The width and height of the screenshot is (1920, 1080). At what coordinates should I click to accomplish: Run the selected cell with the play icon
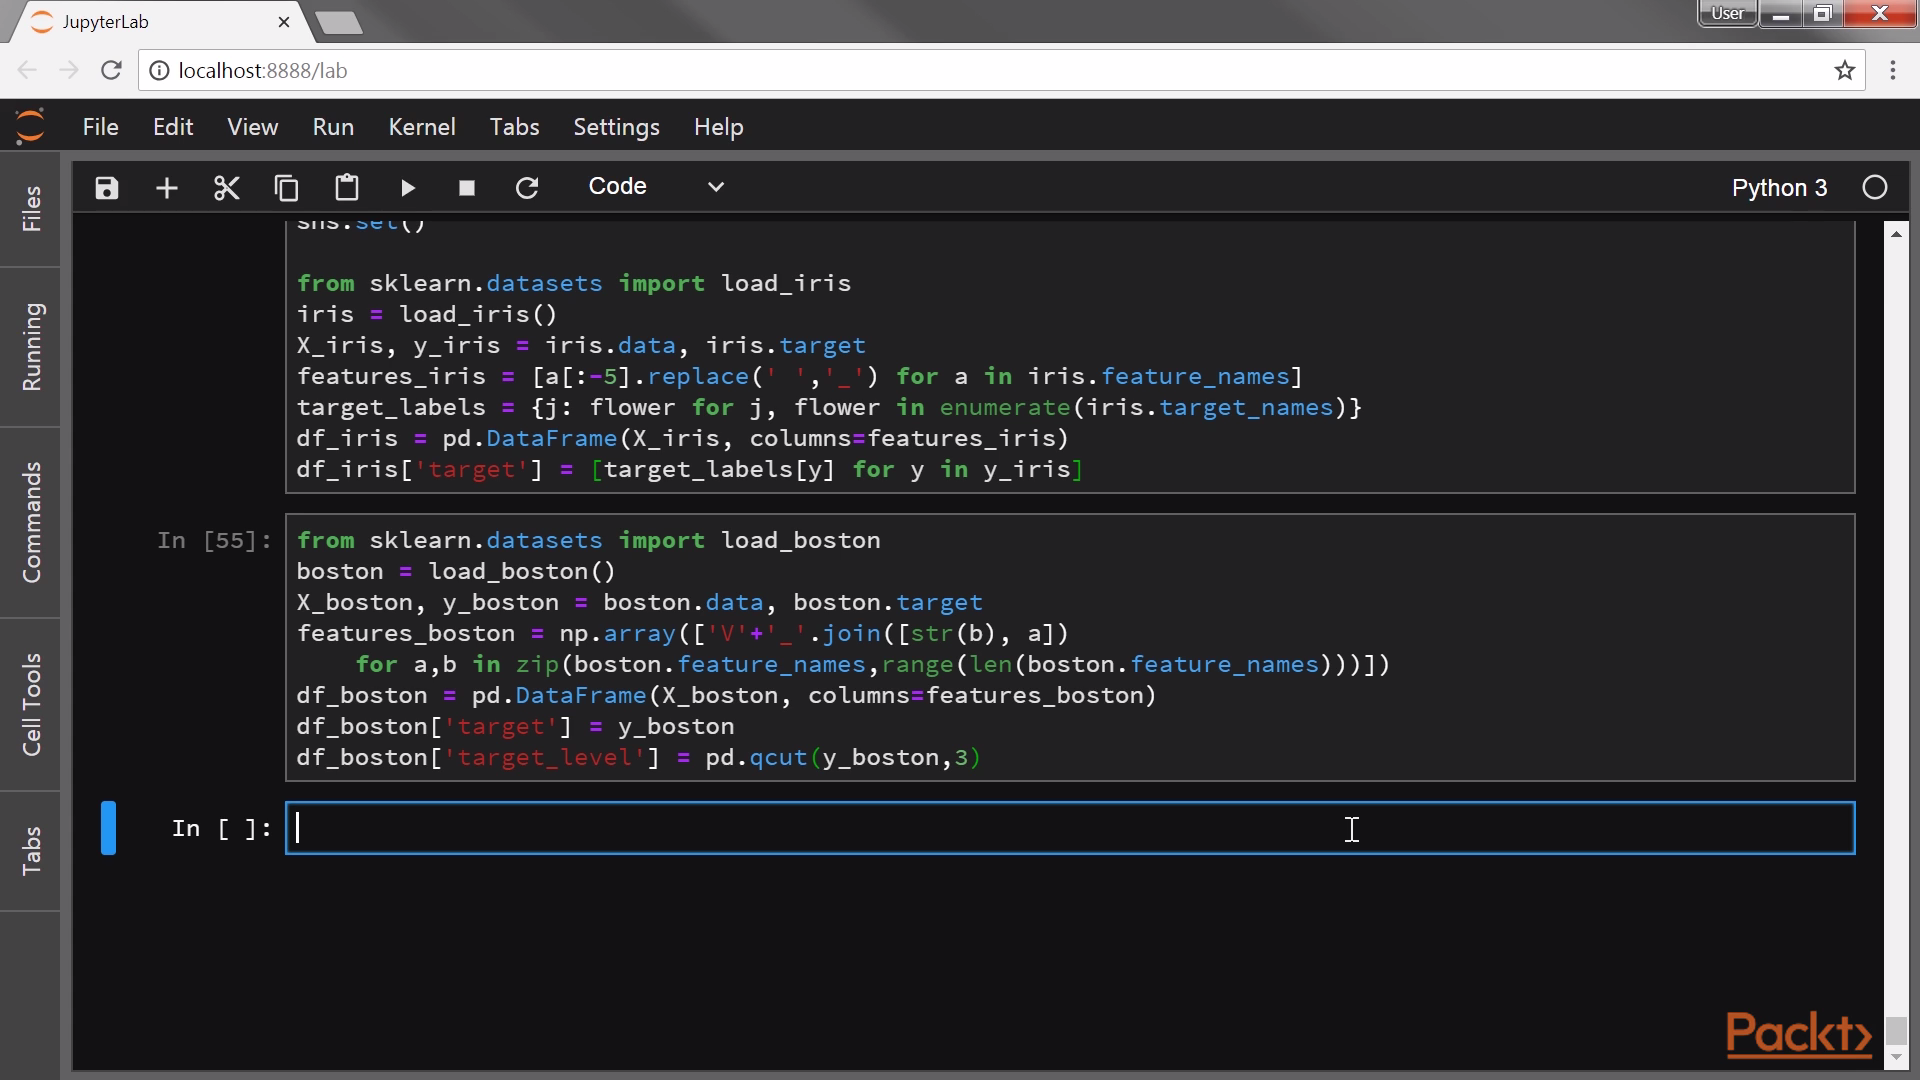click(x=407, y=188)
